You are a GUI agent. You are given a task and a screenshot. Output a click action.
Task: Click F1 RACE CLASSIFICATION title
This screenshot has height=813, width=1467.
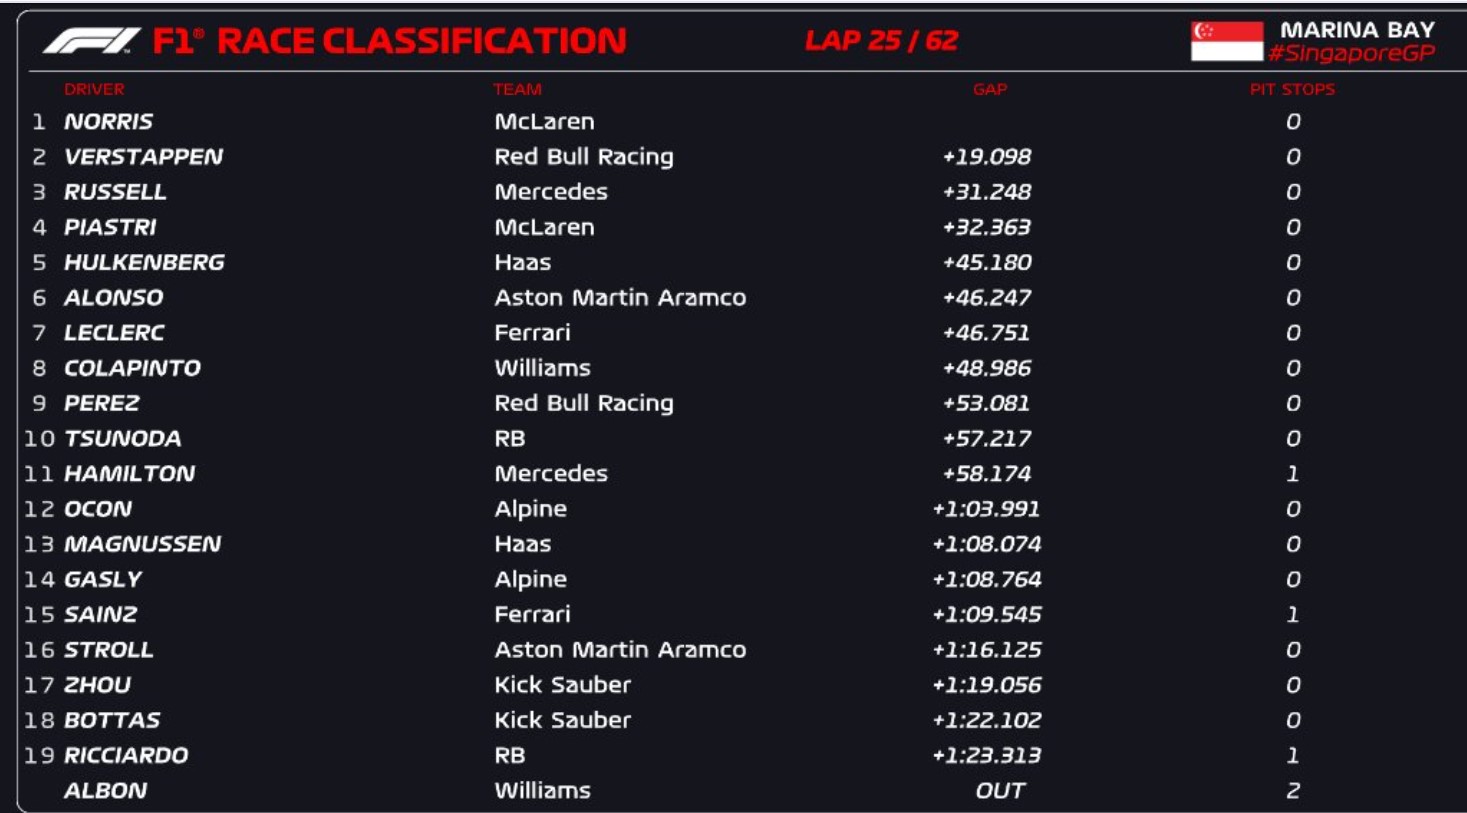pos(390,41)
